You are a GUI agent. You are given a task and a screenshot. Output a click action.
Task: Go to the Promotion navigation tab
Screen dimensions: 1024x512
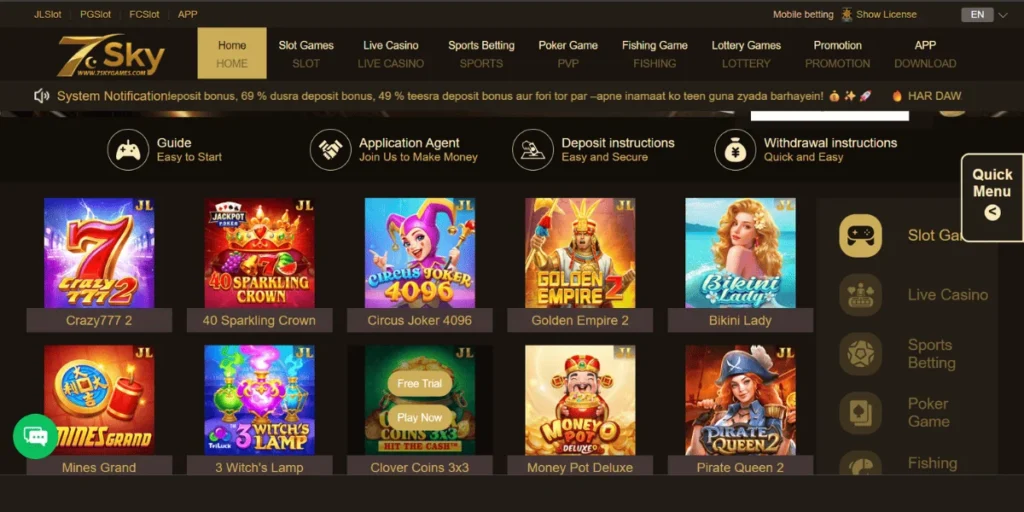(837, 54)
